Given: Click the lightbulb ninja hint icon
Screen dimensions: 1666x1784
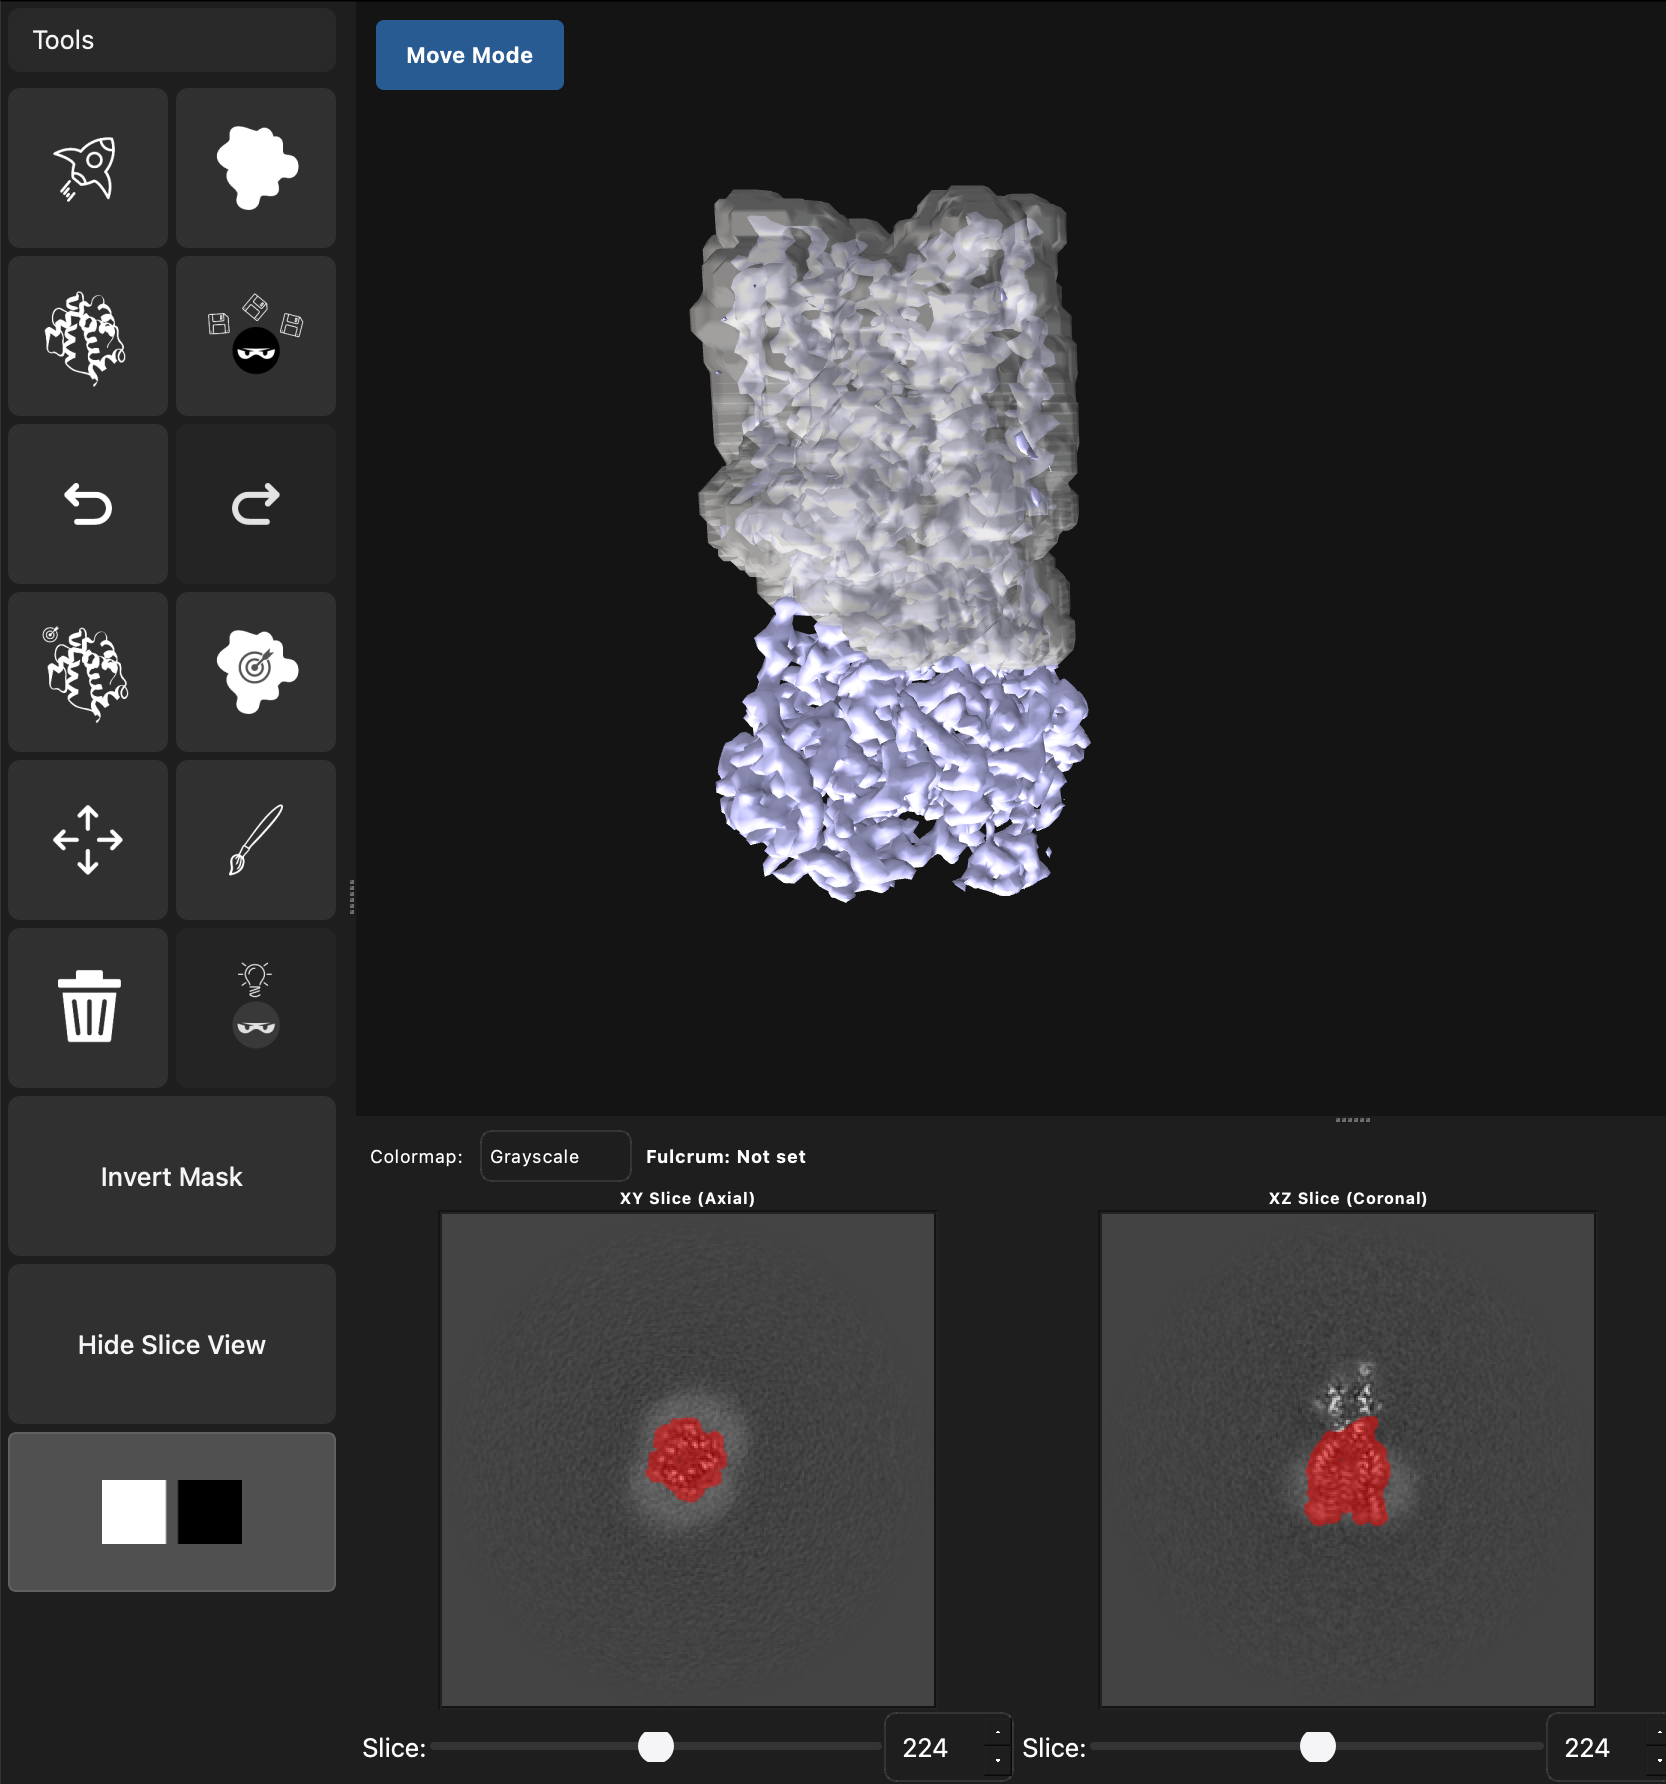Looking at the screenshot, I should pos(256,1008).
